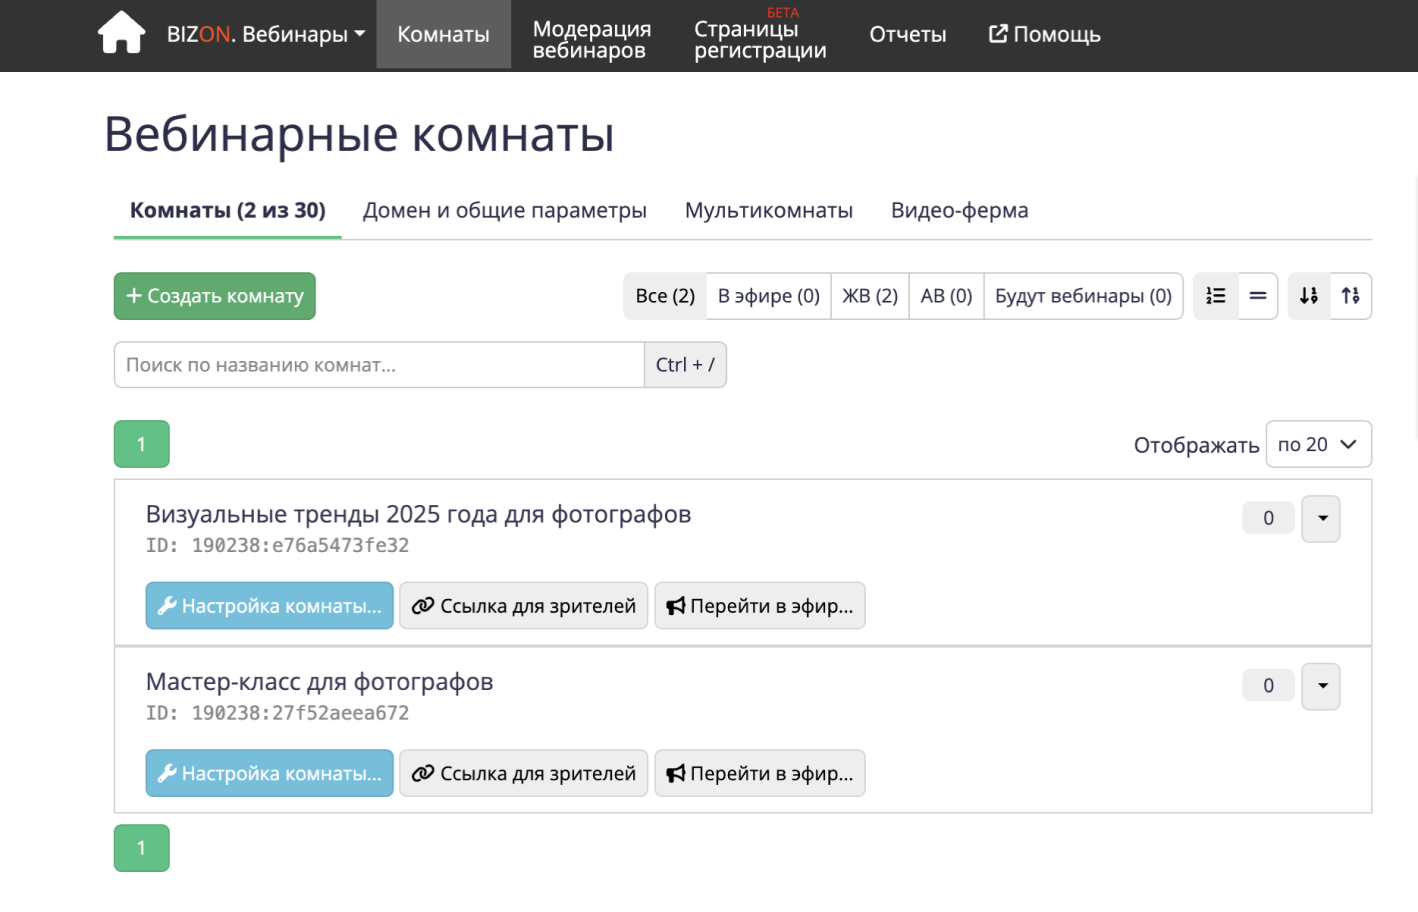Click ID 190238:27f52aeea672 text
The image size is (1418, 912).
(277, 713)
